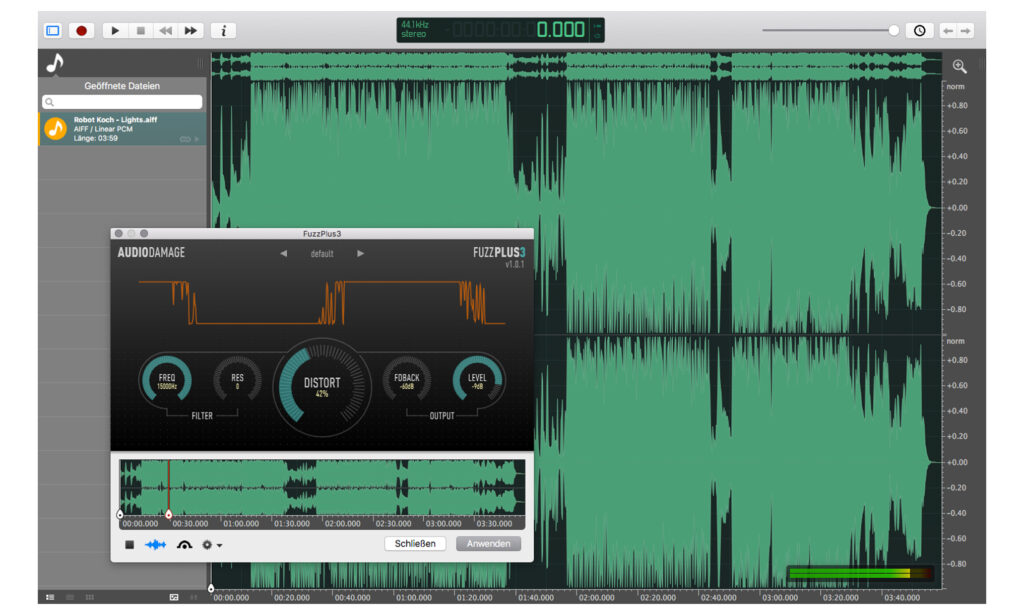Open the gear settings dropdown in plugin window
This screenshot has height=614, width=1024.
pyautogui.click(x=212, y=544)
